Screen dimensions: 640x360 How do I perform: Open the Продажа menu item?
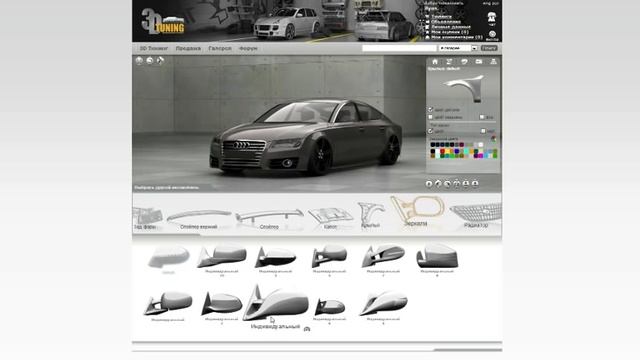(188, 48)
